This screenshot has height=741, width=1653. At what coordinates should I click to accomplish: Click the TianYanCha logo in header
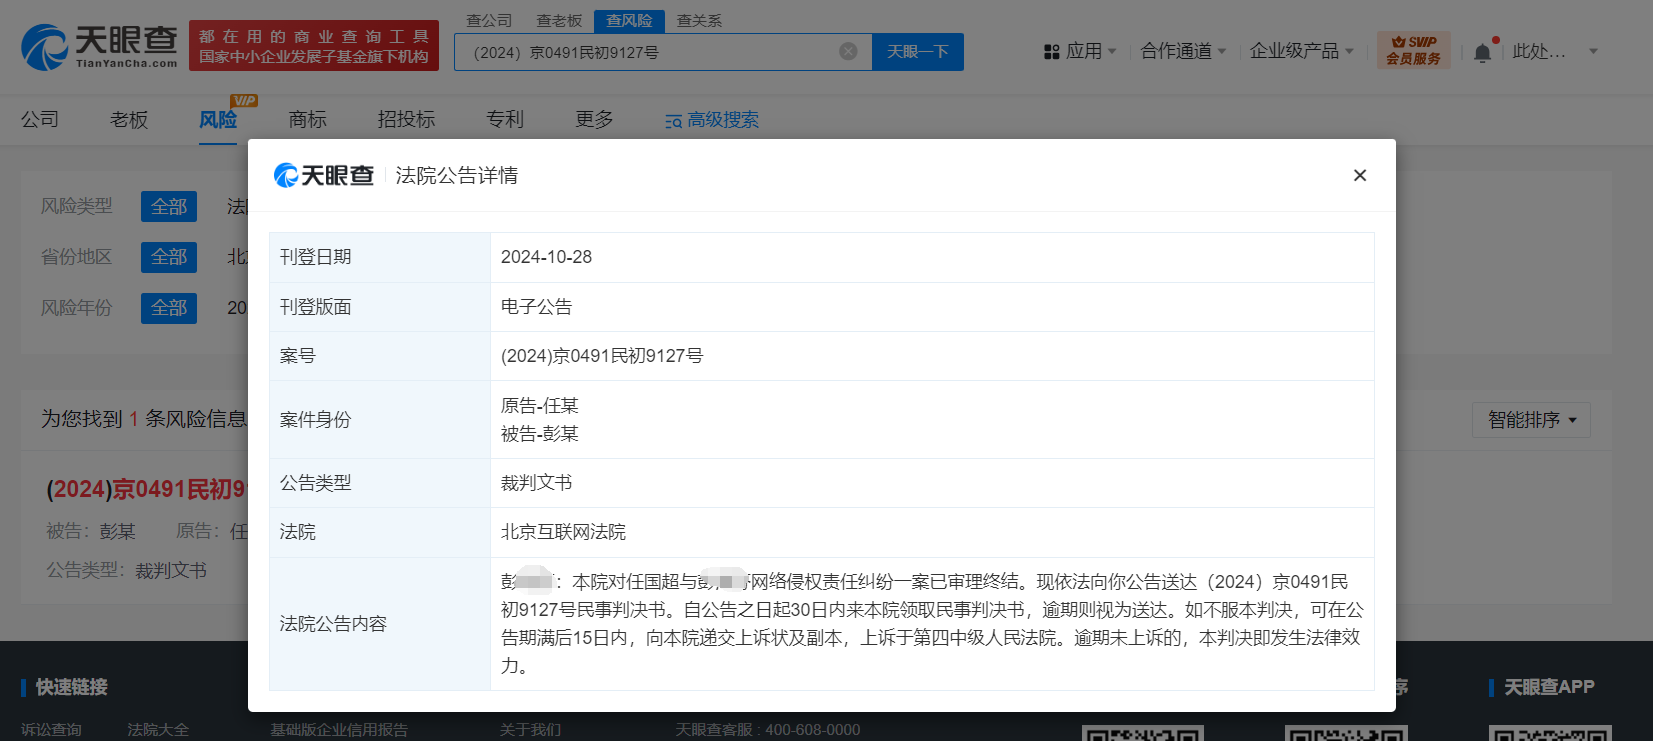[99, 46]
